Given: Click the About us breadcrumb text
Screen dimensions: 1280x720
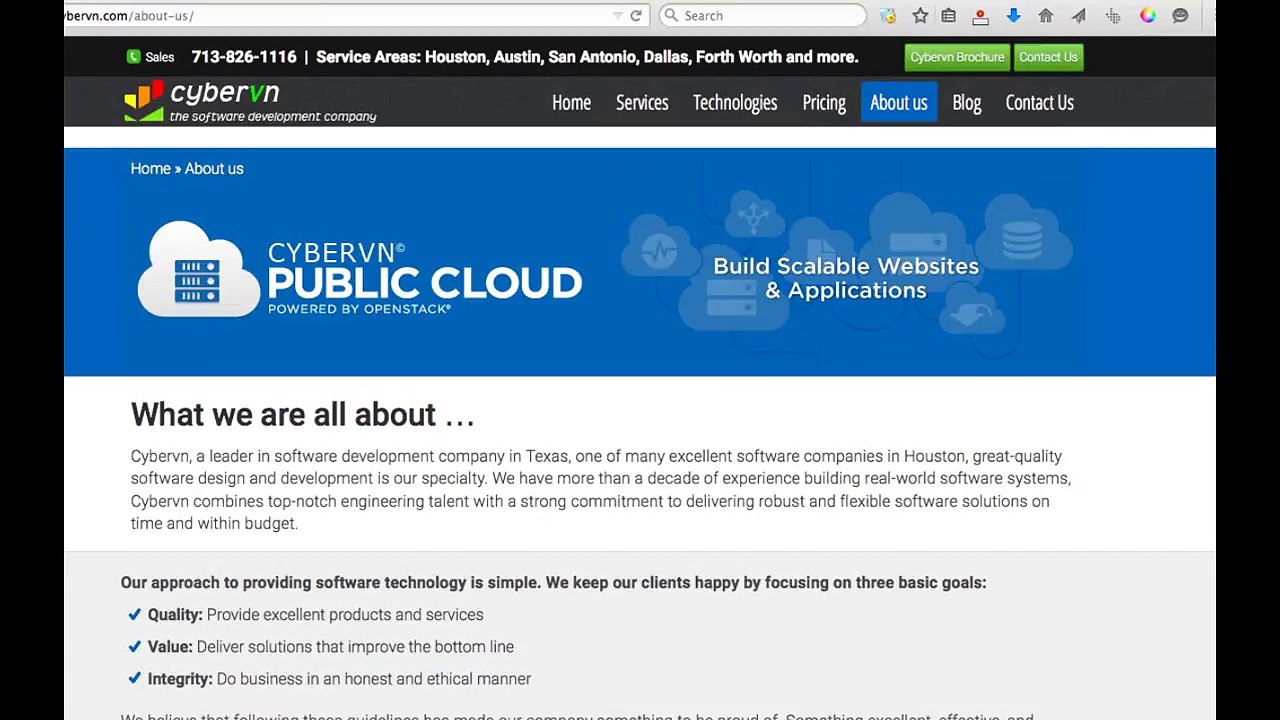Looking at the screenshot, I should (x=214, y=168).
